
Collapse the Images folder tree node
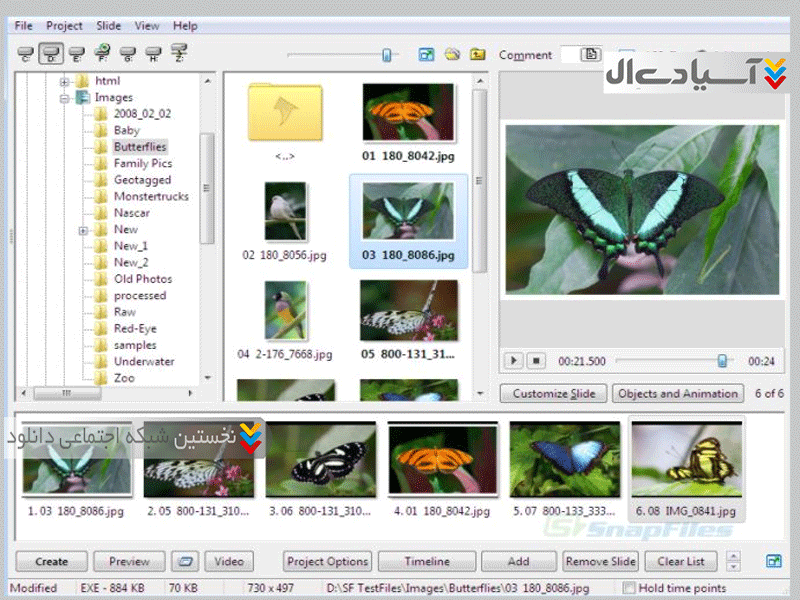tap(65, 98)
